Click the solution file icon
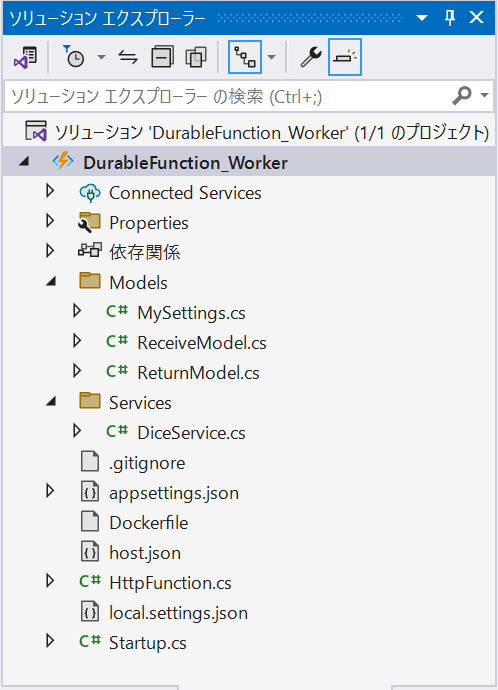Viewport: 498px width, 690px height. point(36,131)
